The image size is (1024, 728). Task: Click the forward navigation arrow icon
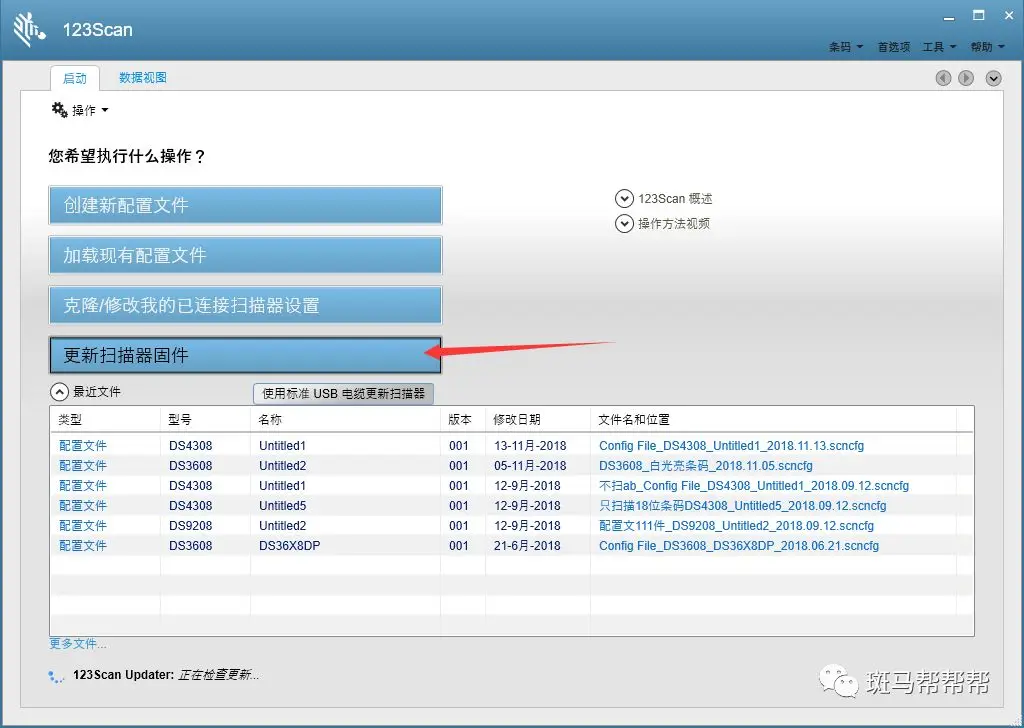[x=966, y=78]
